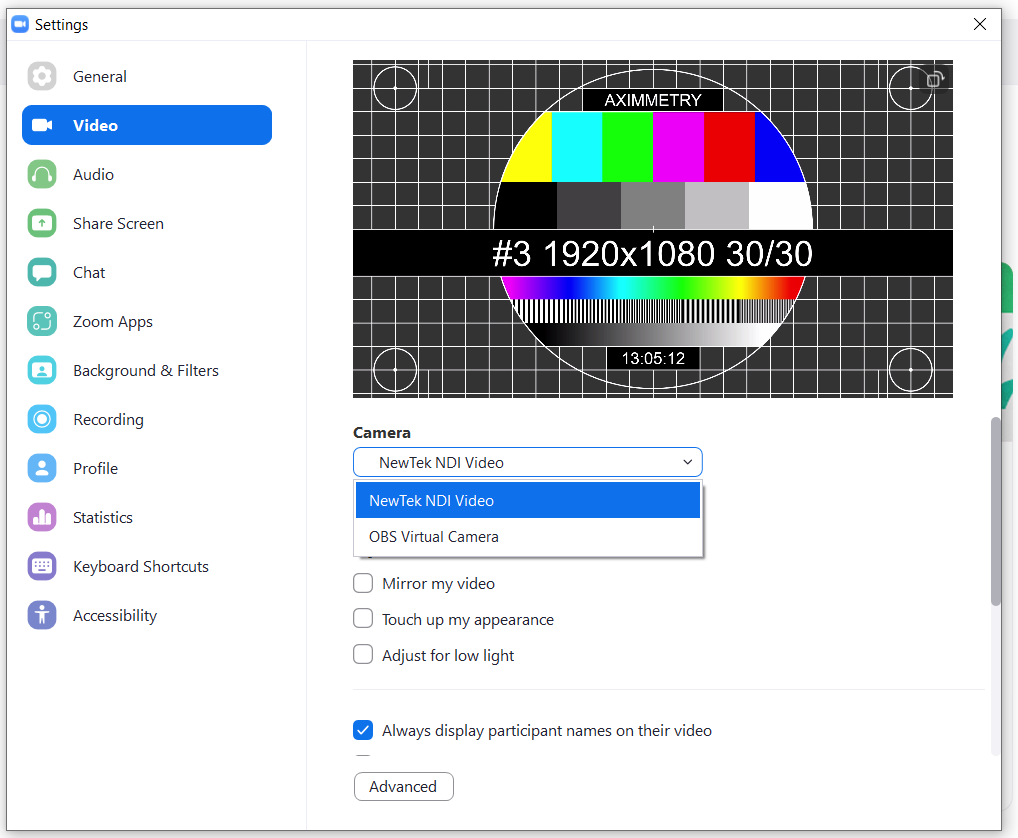The width and height of the screenshot is (1018, 838).
Task: Click the General gear icon
Action: click(42, 77)
